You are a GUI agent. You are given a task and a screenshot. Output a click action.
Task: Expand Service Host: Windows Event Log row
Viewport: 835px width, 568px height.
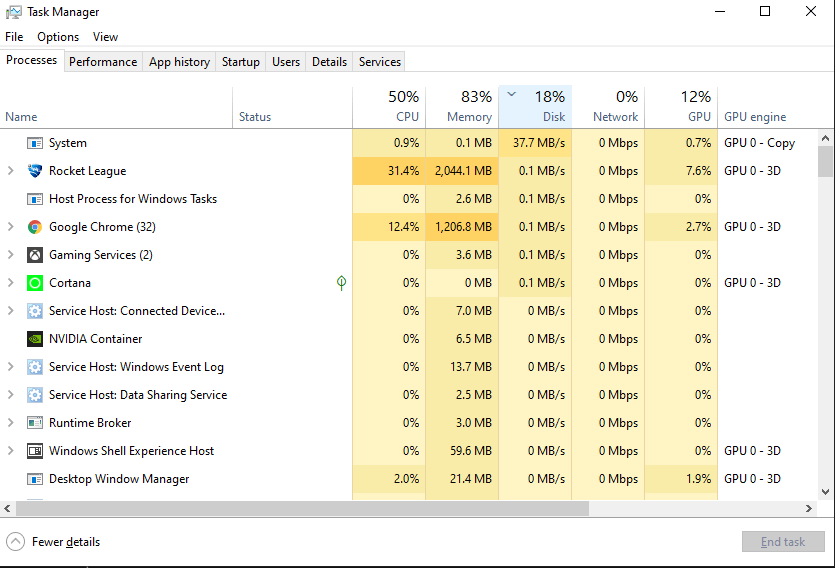[x=10, y=367]
